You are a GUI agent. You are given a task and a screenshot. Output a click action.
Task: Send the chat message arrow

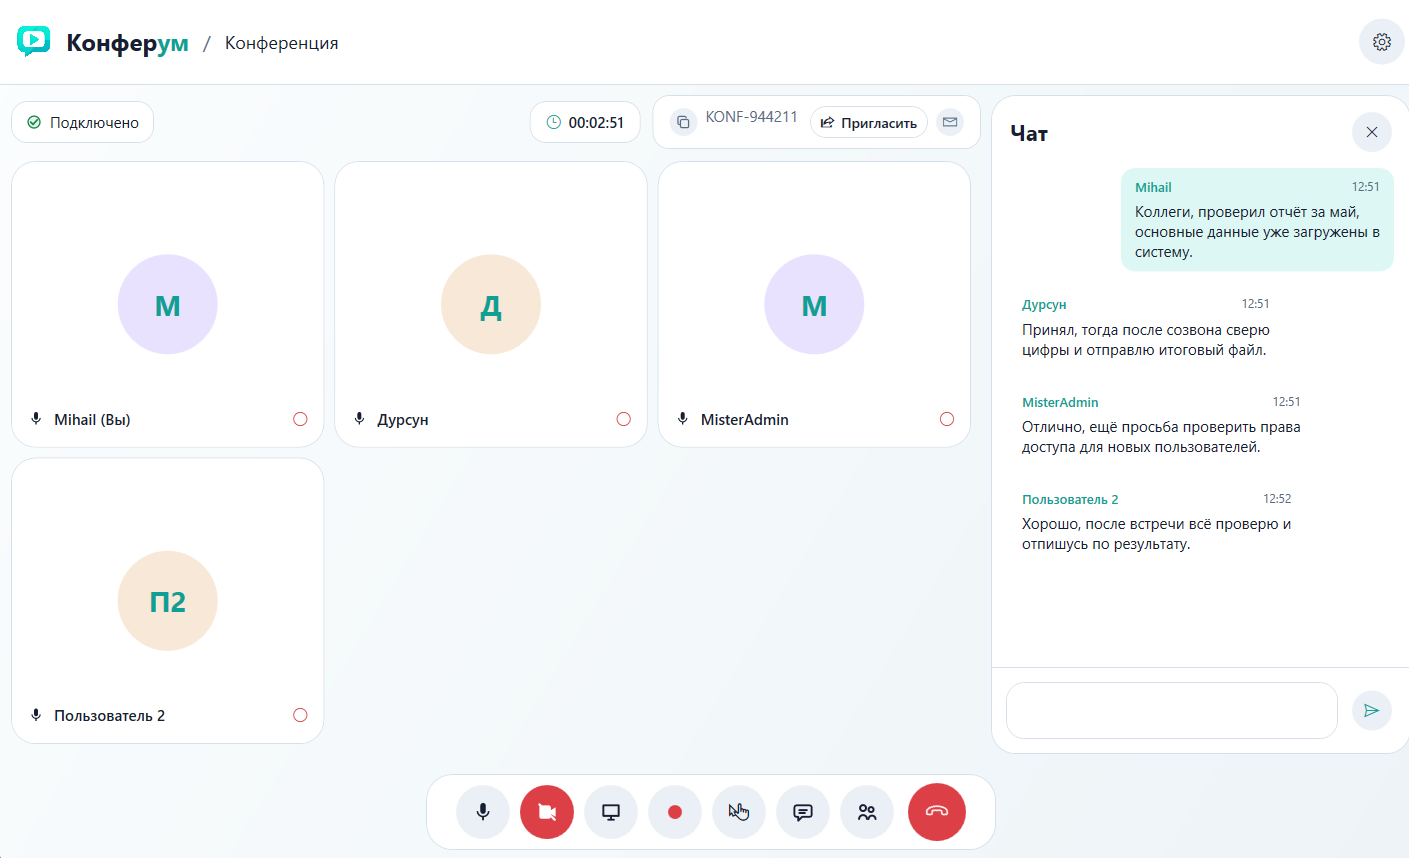(x=1371, y=710)
